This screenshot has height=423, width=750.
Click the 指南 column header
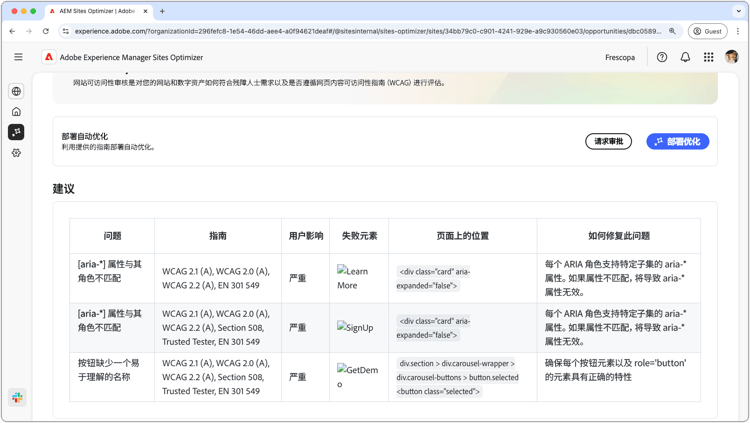click(218, 236)
